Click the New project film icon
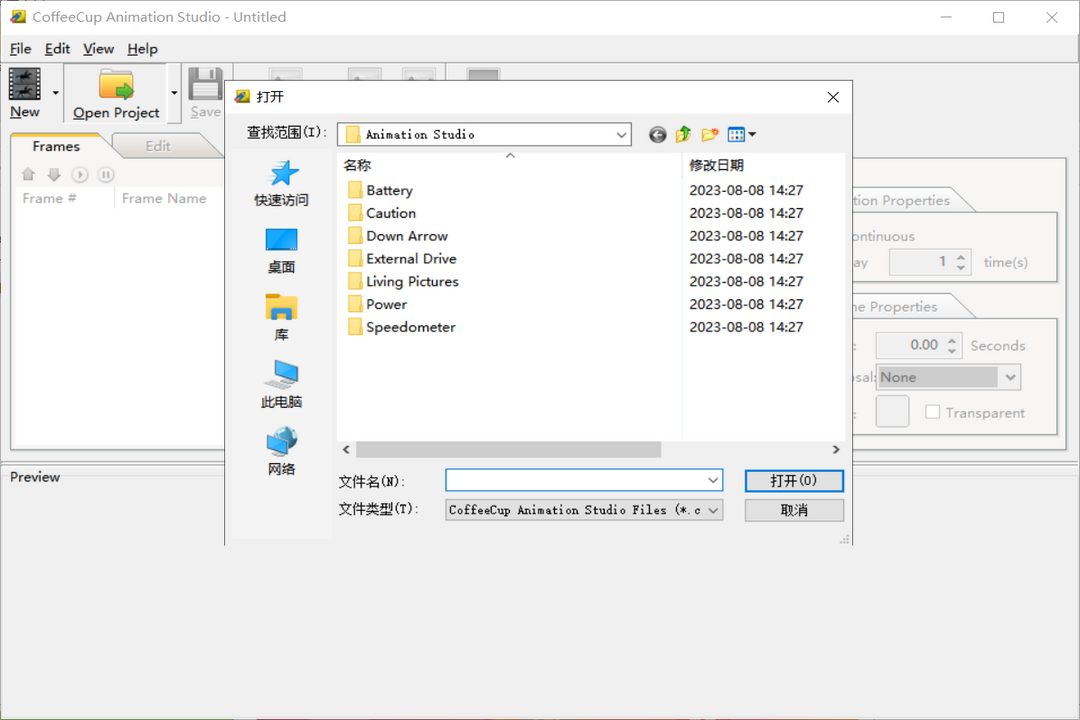The height and width of the screenshot is (720, 1080). [x=25, y=85]
